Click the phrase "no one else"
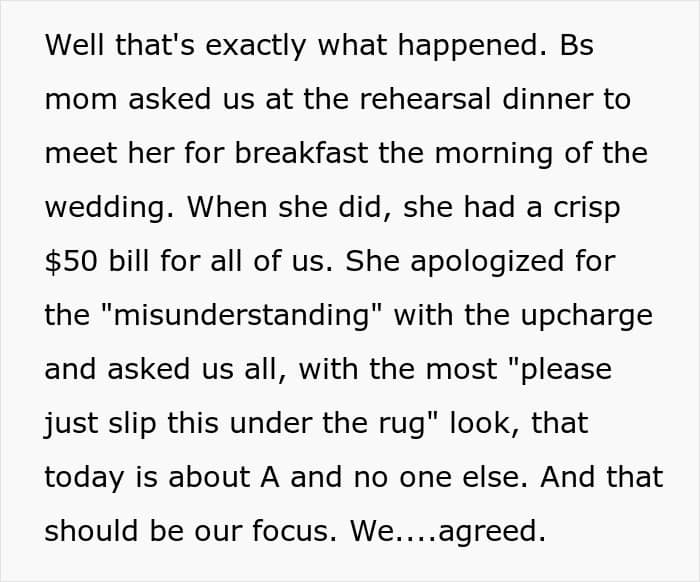The height and width of the screenshot is (582, 700). pyautogui.click(x=437, y=477)
